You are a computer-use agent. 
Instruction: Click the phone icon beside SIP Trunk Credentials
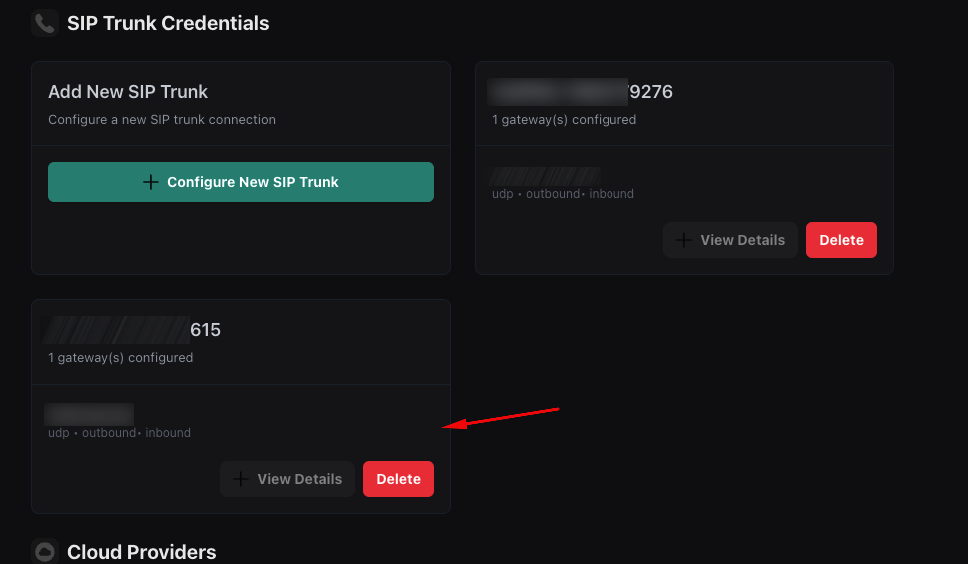(x=44, y=23)
